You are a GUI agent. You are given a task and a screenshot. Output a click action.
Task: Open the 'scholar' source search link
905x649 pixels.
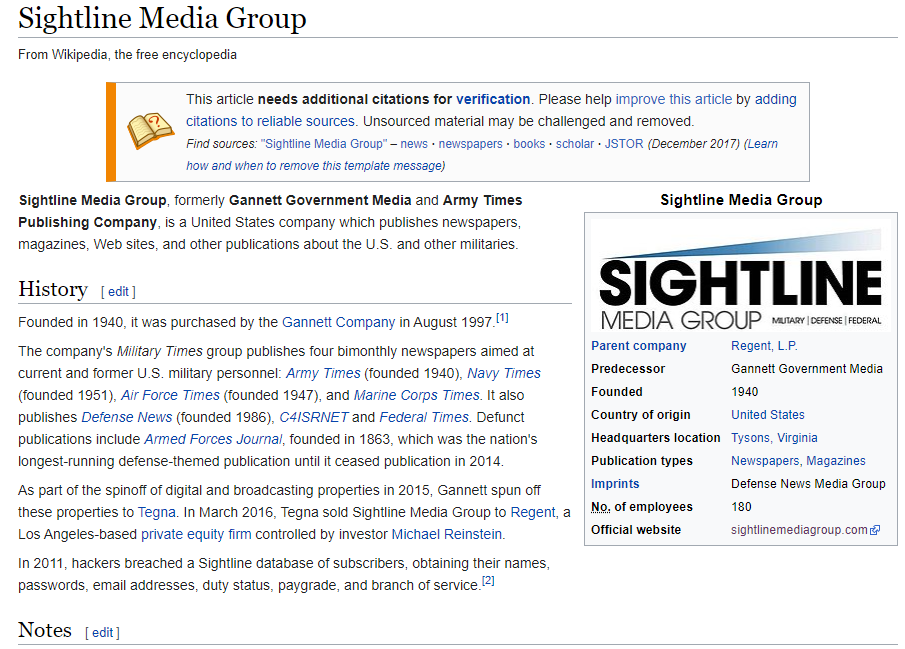coord(575,144)
